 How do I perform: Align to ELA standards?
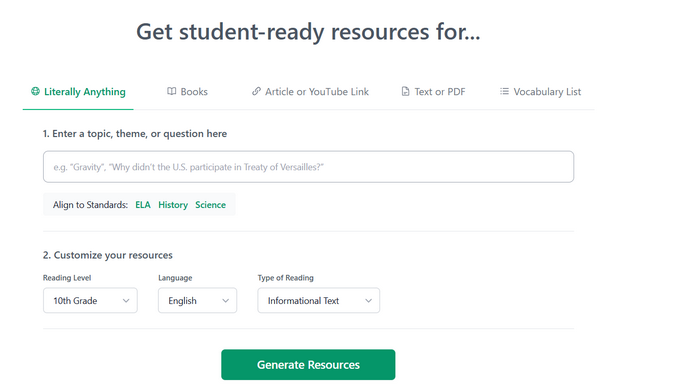click(x=143, y=205)
